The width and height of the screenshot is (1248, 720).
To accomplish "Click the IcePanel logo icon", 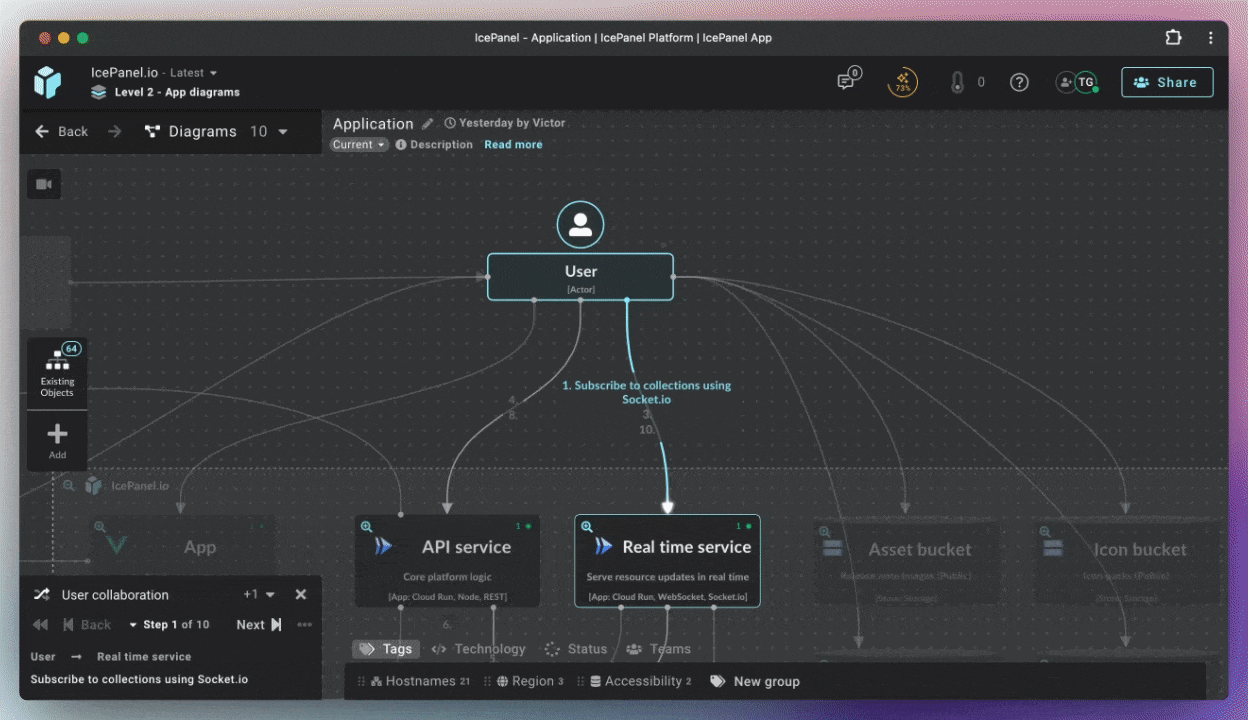I will pos(47,82).
